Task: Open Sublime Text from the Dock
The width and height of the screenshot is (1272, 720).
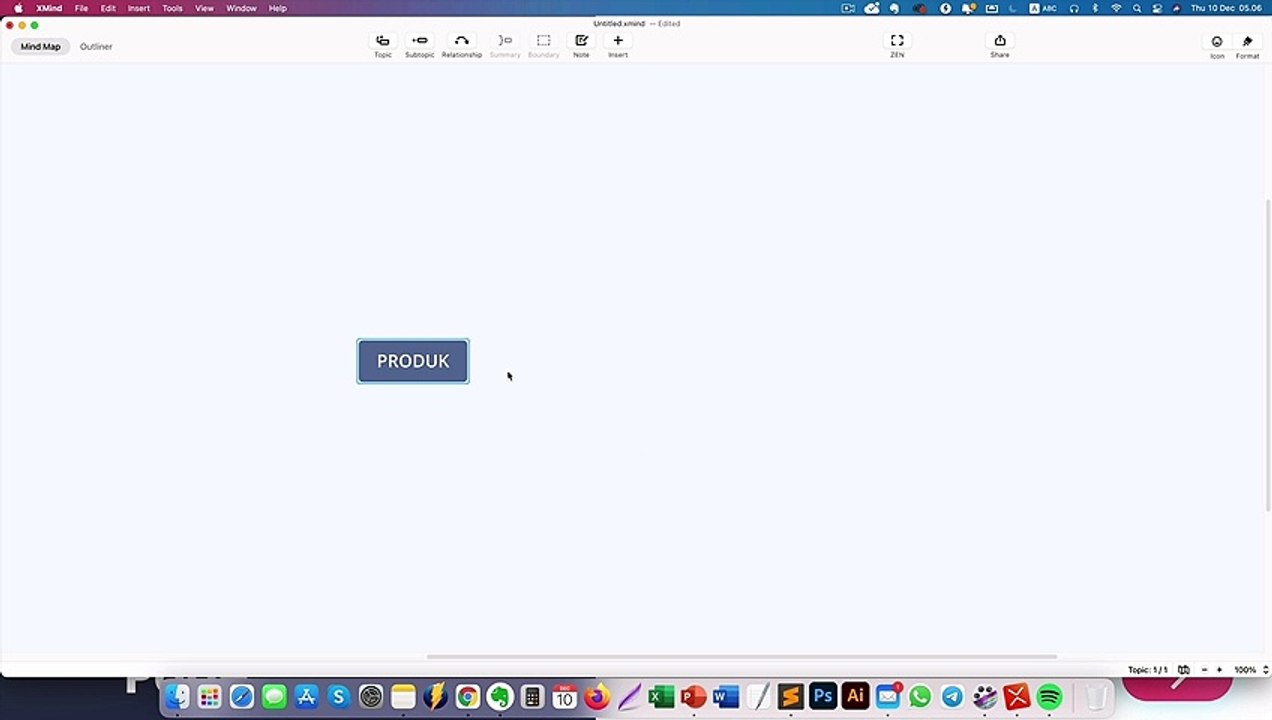Action: tap(790, 697)
